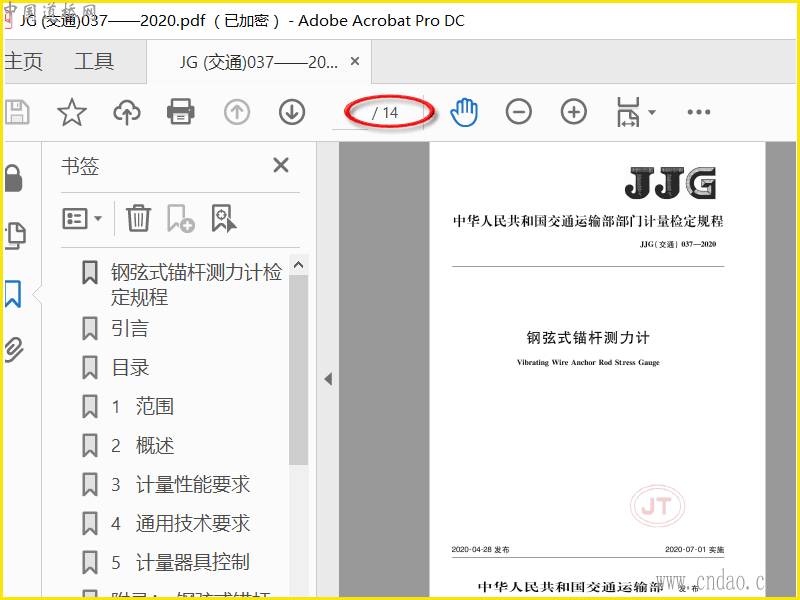This screenshot has width=800, height=600.
Task: Open the 目录 bookmark
Action: click(x=130, y=367)
